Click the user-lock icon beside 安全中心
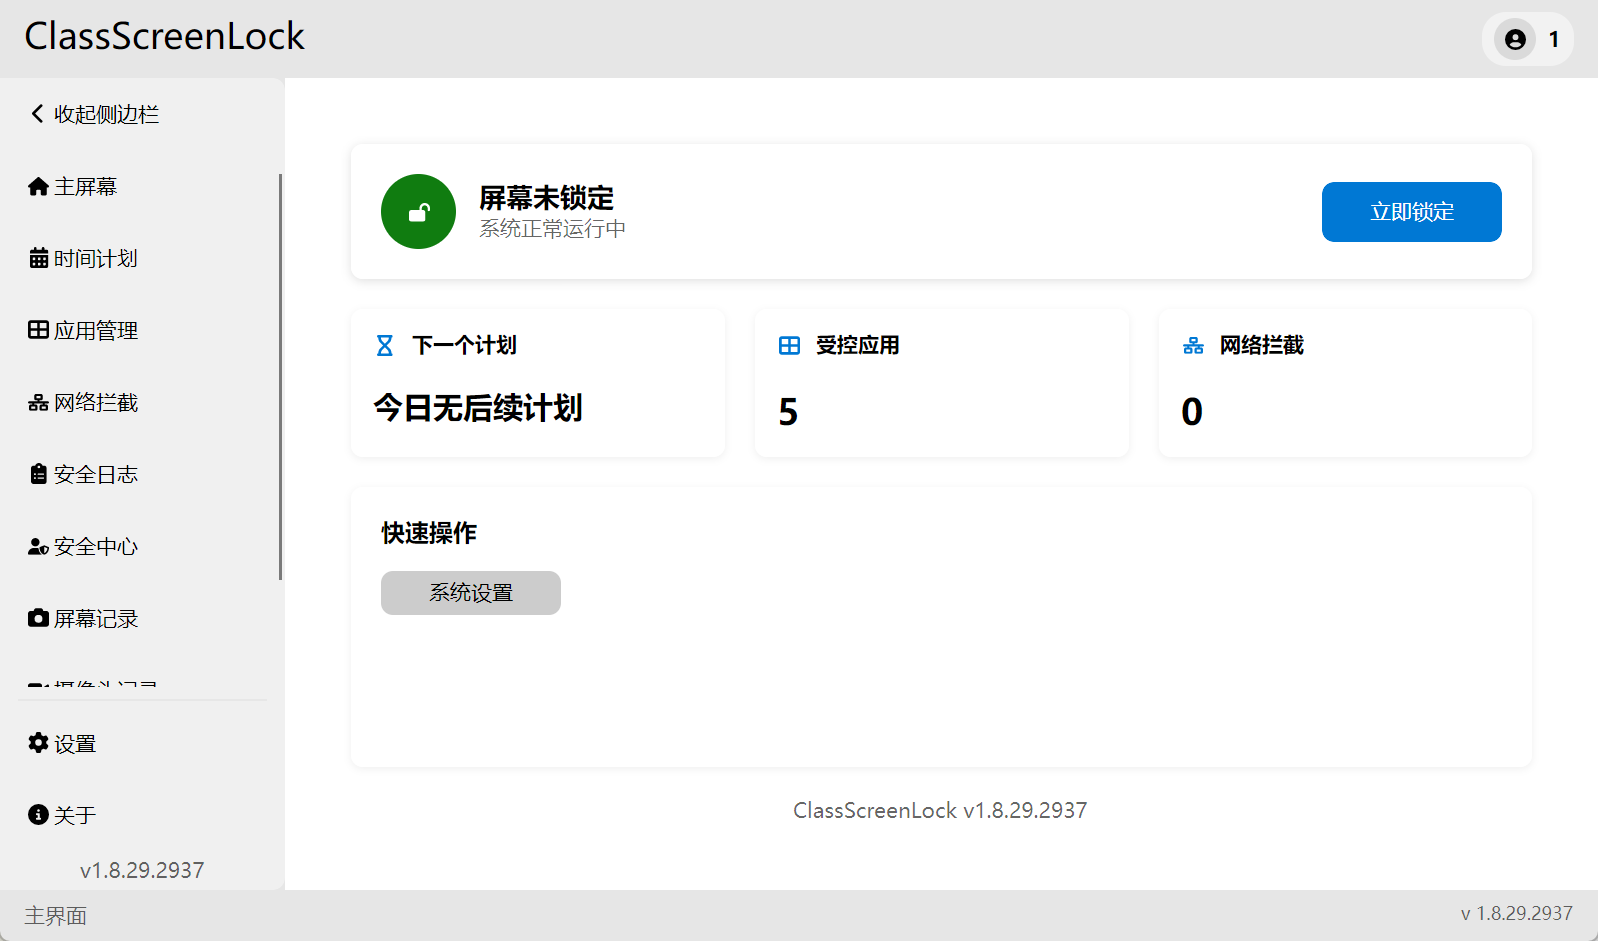This screenshot has width=1598, height=941. pyautogui.click(x=38, y=546)
